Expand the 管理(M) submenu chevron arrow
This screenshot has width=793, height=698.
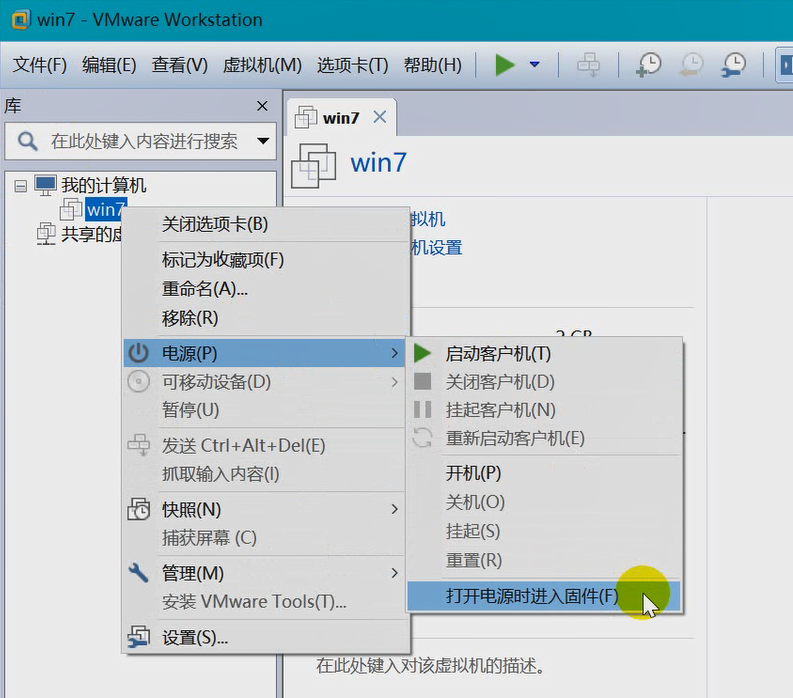coord(394,573)
